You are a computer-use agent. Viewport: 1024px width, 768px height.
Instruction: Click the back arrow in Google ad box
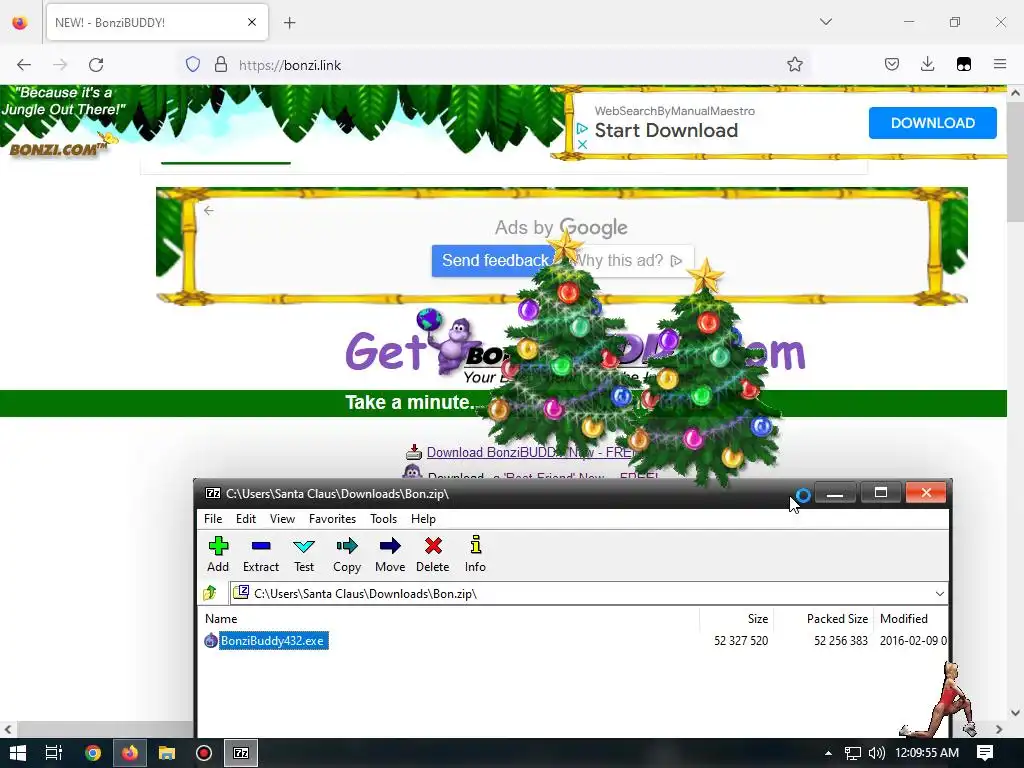tap(208, 210)
